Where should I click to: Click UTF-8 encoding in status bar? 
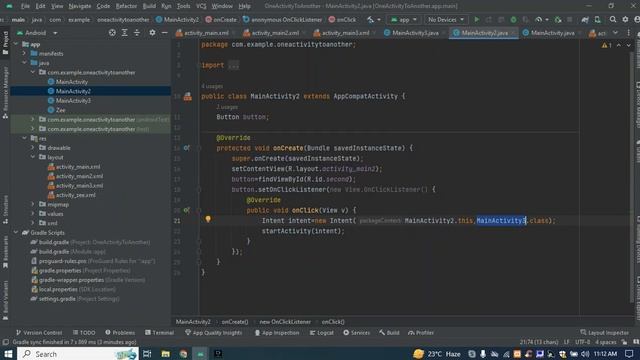(582, 342)
